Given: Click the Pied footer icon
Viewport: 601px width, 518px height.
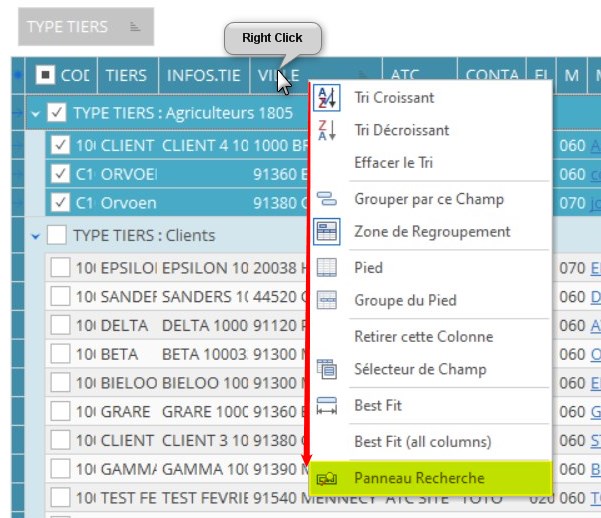Looking at the screenshot, I should pyautogui.click(x=326, y=268).
